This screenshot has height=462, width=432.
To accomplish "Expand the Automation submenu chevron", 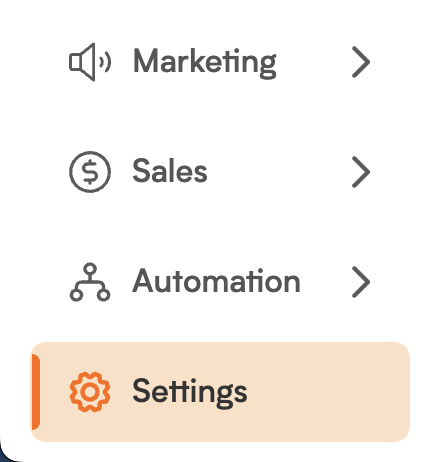I will pos(361,282).
